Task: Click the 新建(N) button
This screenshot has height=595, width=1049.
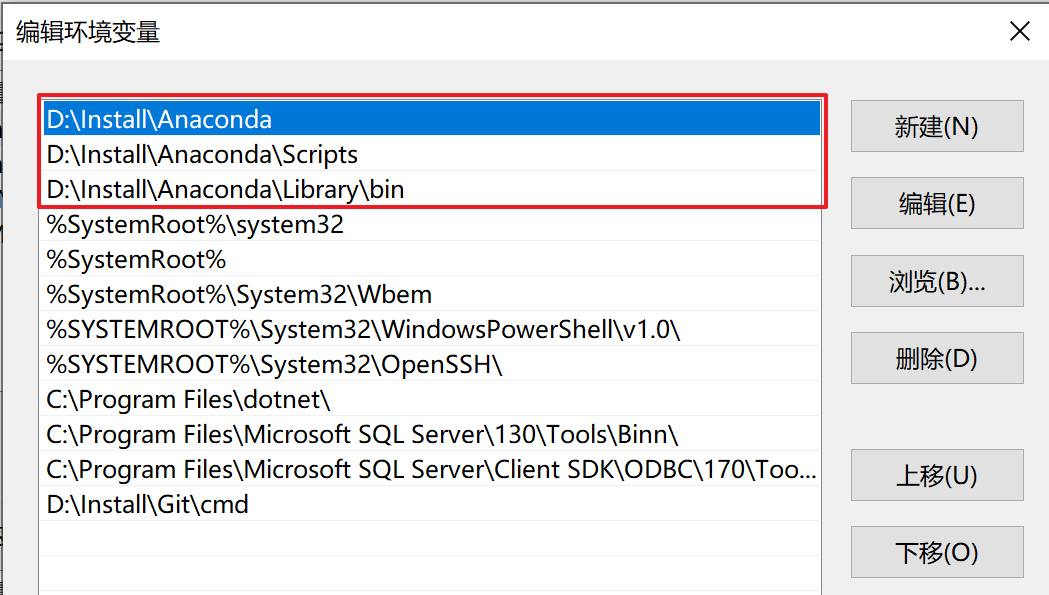Action: (937, 126)
